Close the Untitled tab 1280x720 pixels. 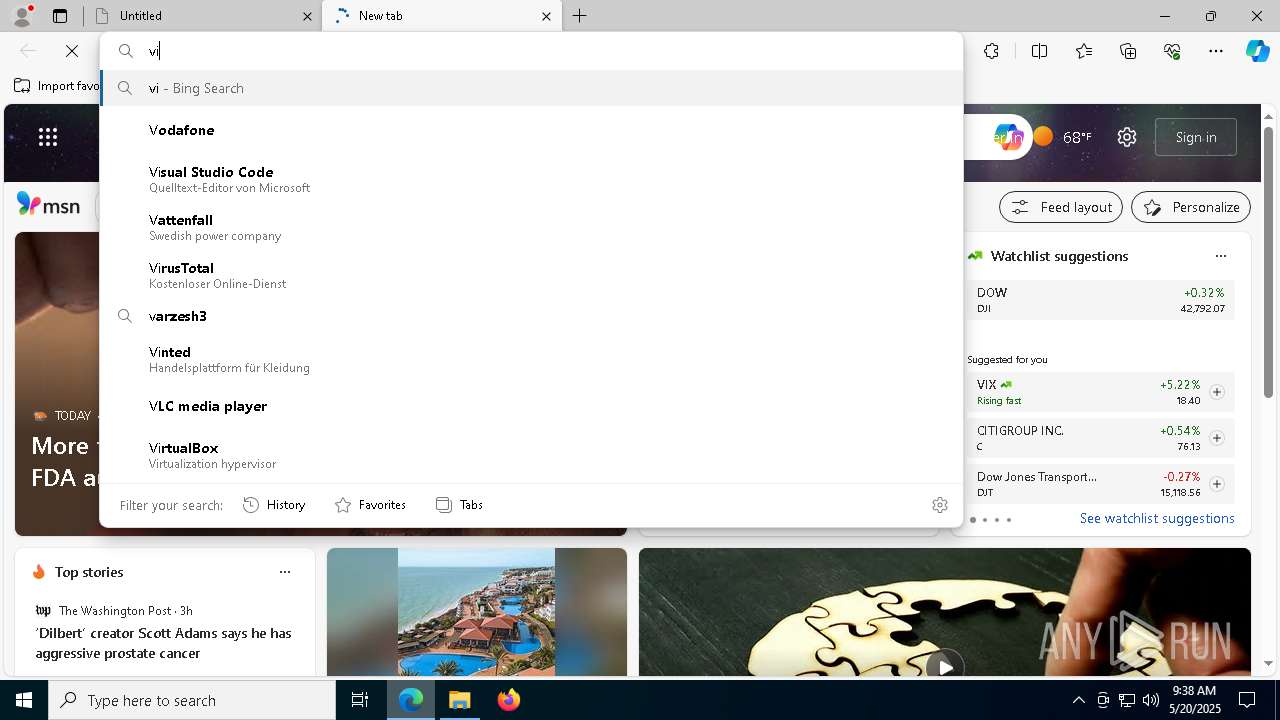[x=307, y=16]
